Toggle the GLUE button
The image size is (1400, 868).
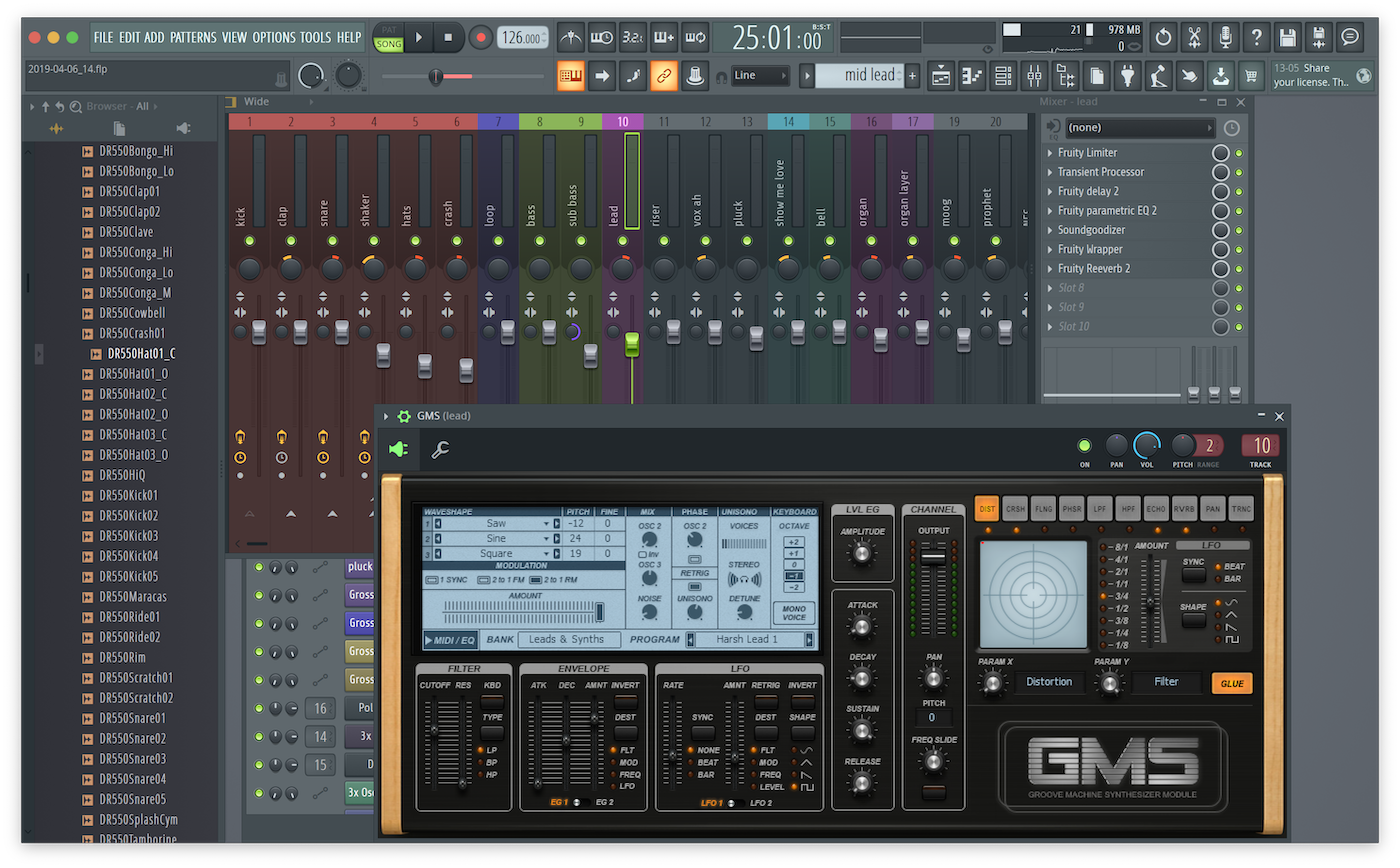[x=1232, y=684]
